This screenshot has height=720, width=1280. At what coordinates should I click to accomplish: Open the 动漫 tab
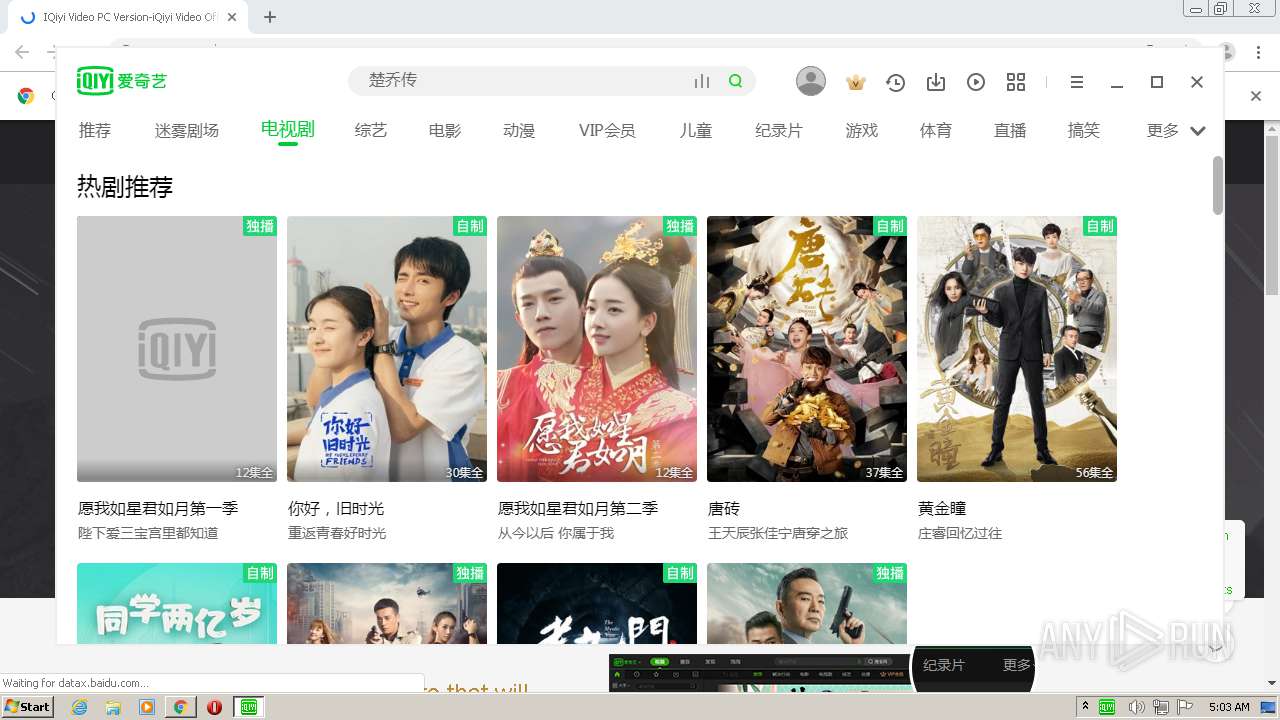pos(519,131)
